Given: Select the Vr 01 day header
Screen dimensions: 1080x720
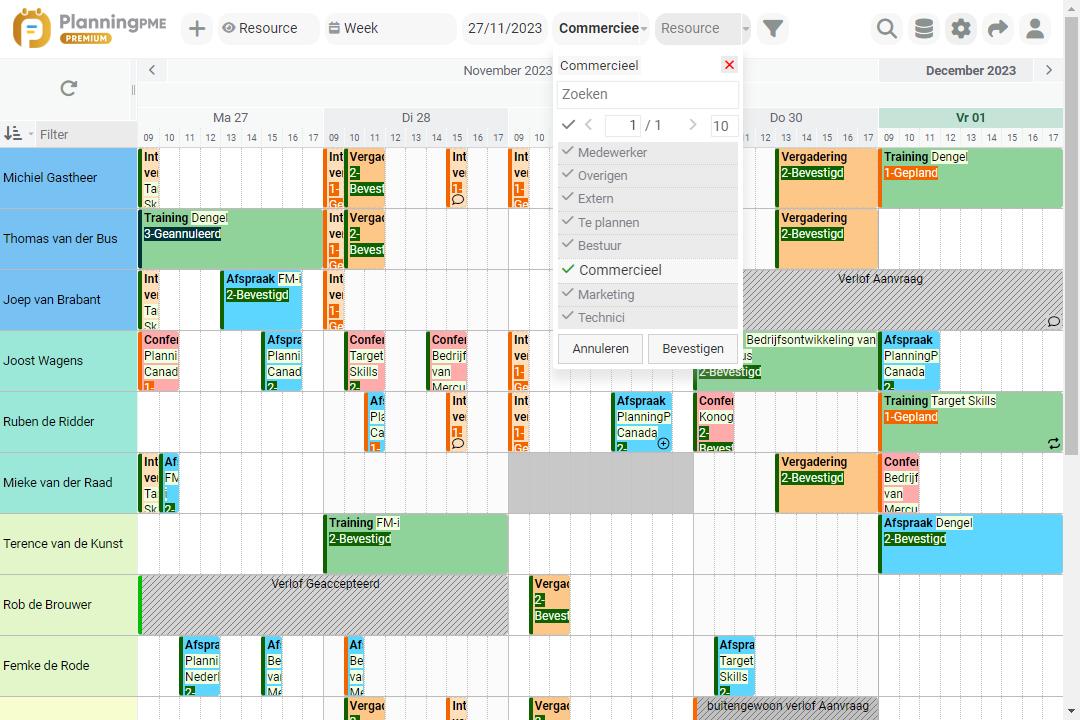Looking at the screenshot, I should [x=970, y=117].
